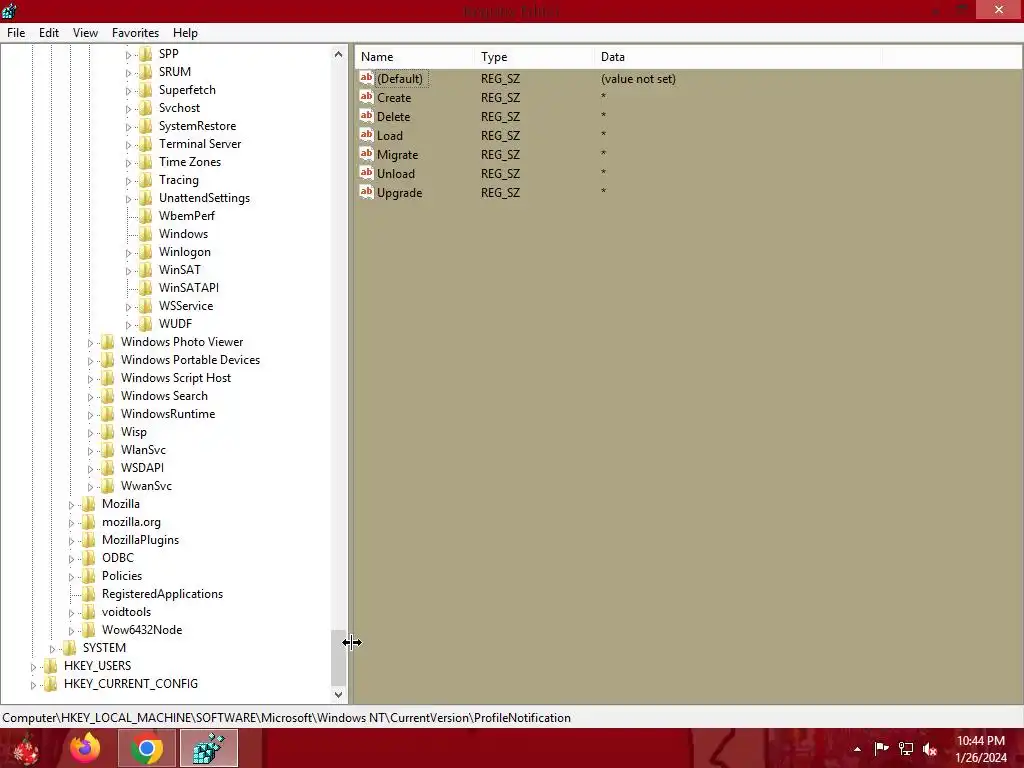Sort values by the Data column
1024x768 pixels.
(x=738, y=57)
